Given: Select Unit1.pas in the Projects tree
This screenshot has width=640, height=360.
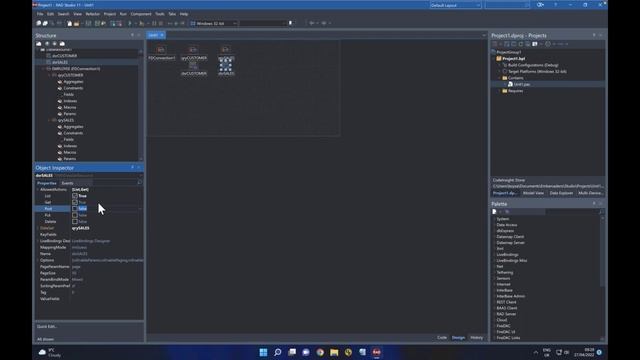Looking at the screenshot, I should coord(522,84).
